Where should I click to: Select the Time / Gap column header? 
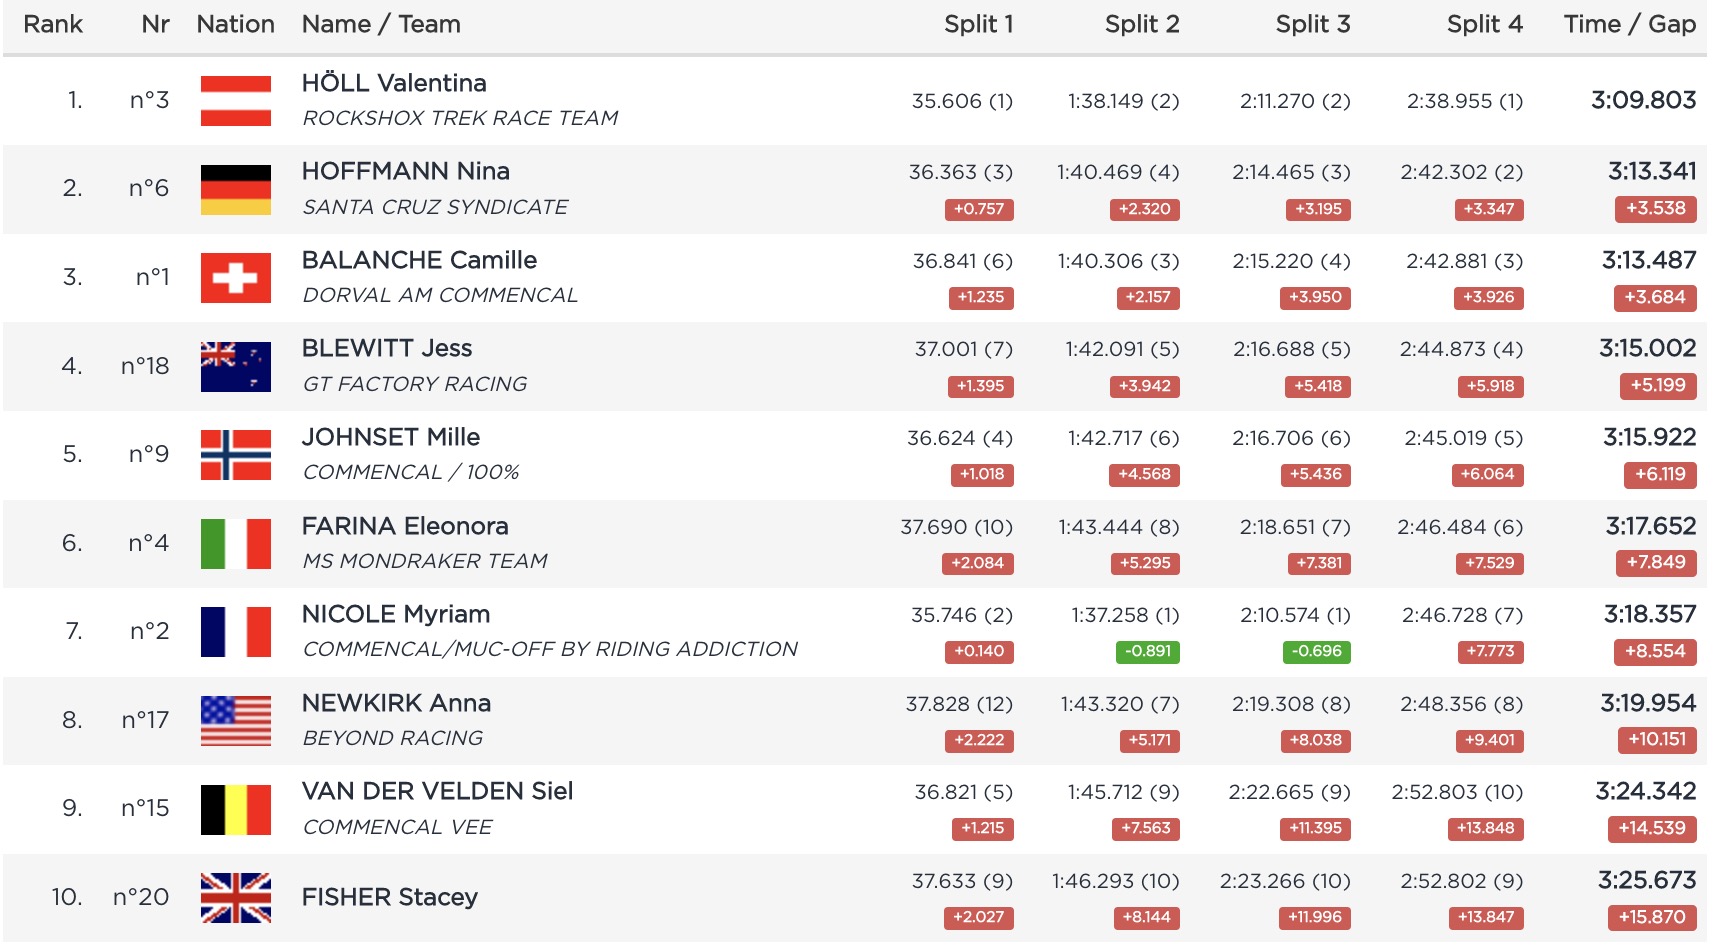point(1629,24)
